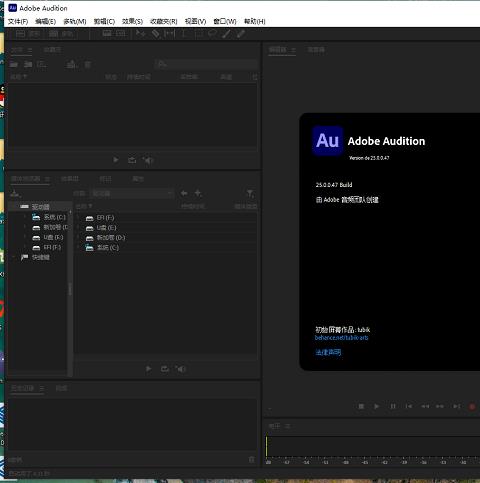
Task: Click Play in the editor transport
Action: click(377, 406)
